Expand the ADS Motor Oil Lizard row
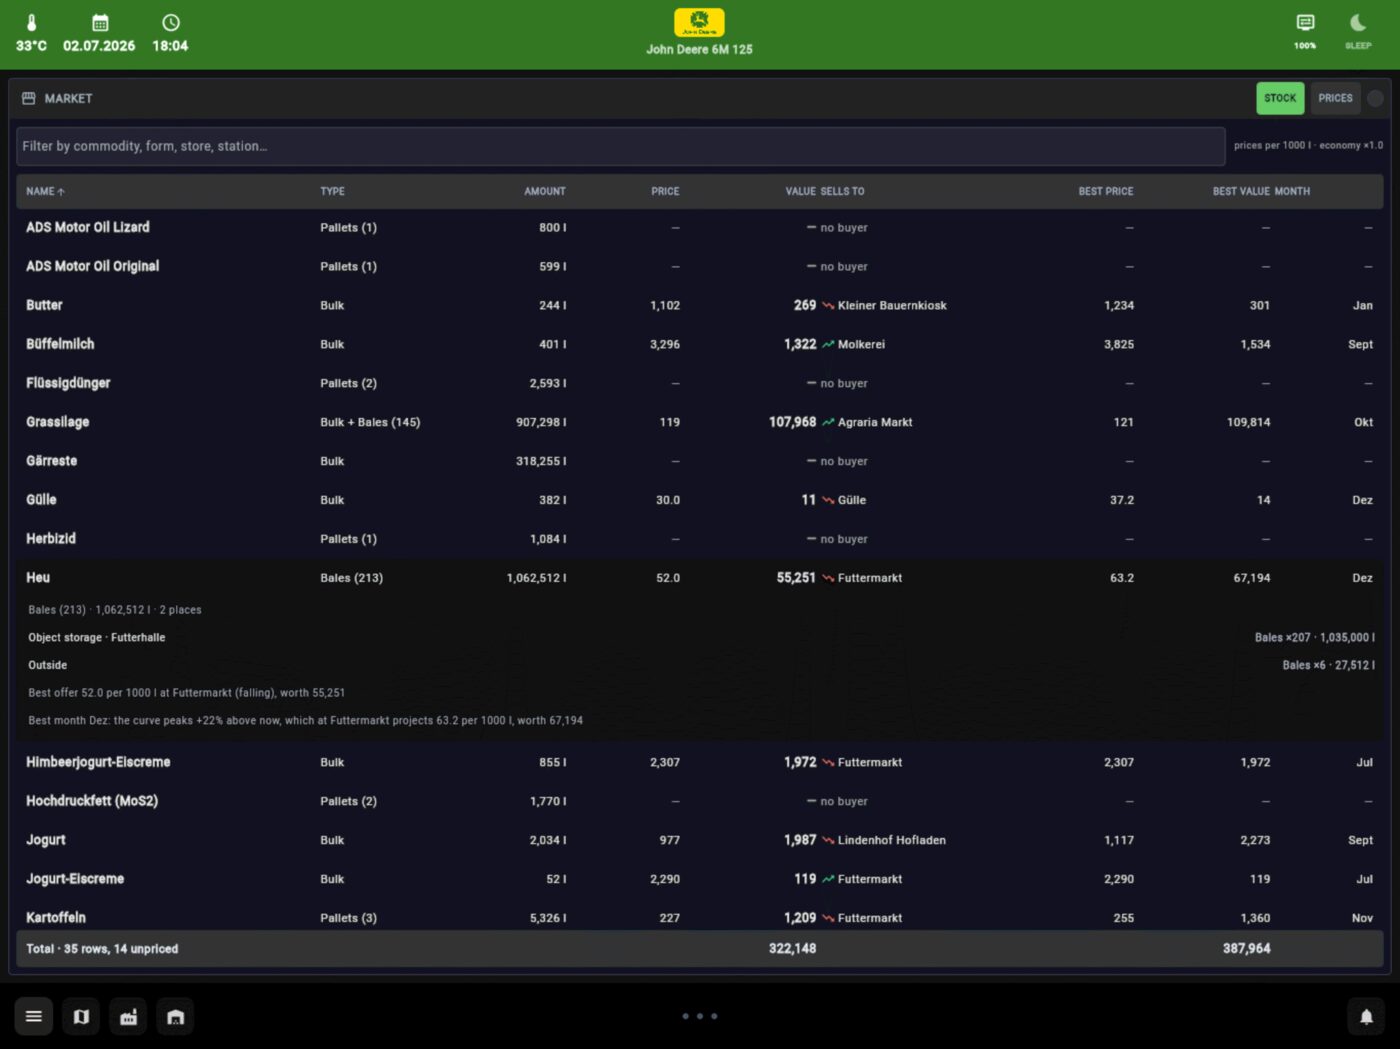Viewport: 1400px width, 1049px height. tap(700, 227)
